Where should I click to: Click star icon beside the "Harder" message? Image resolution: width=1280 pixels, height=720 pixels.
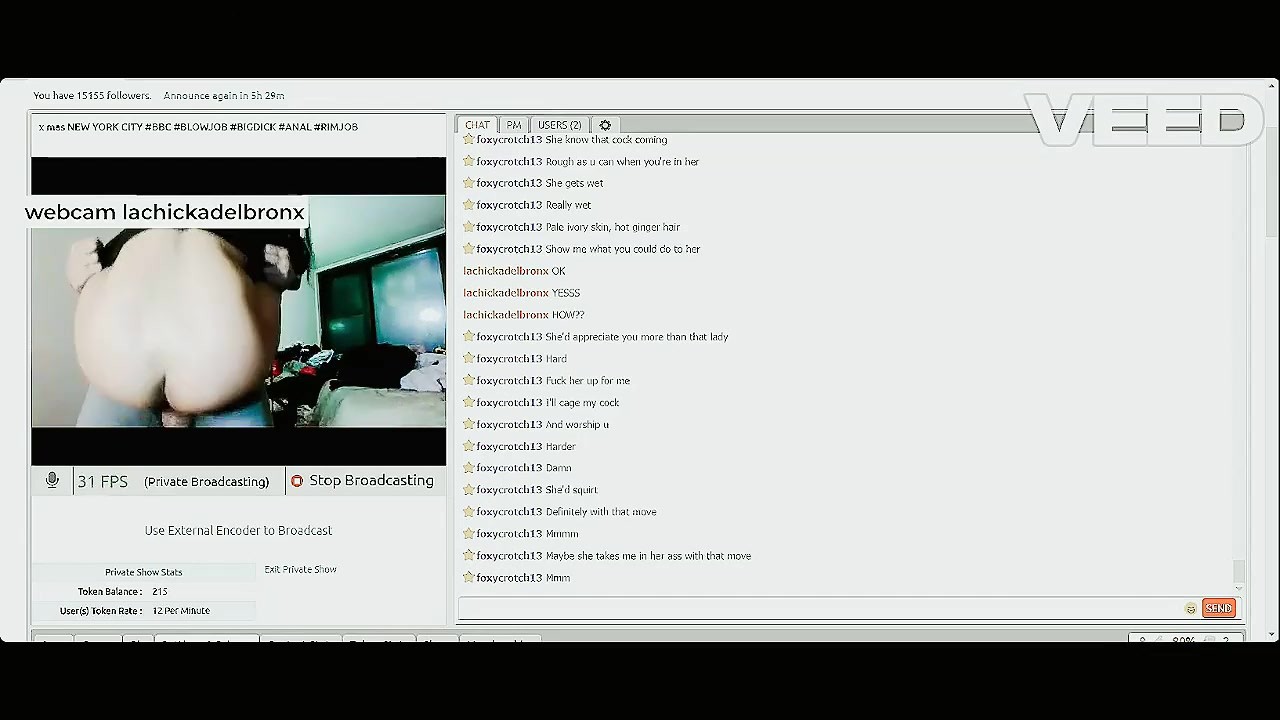468,446
